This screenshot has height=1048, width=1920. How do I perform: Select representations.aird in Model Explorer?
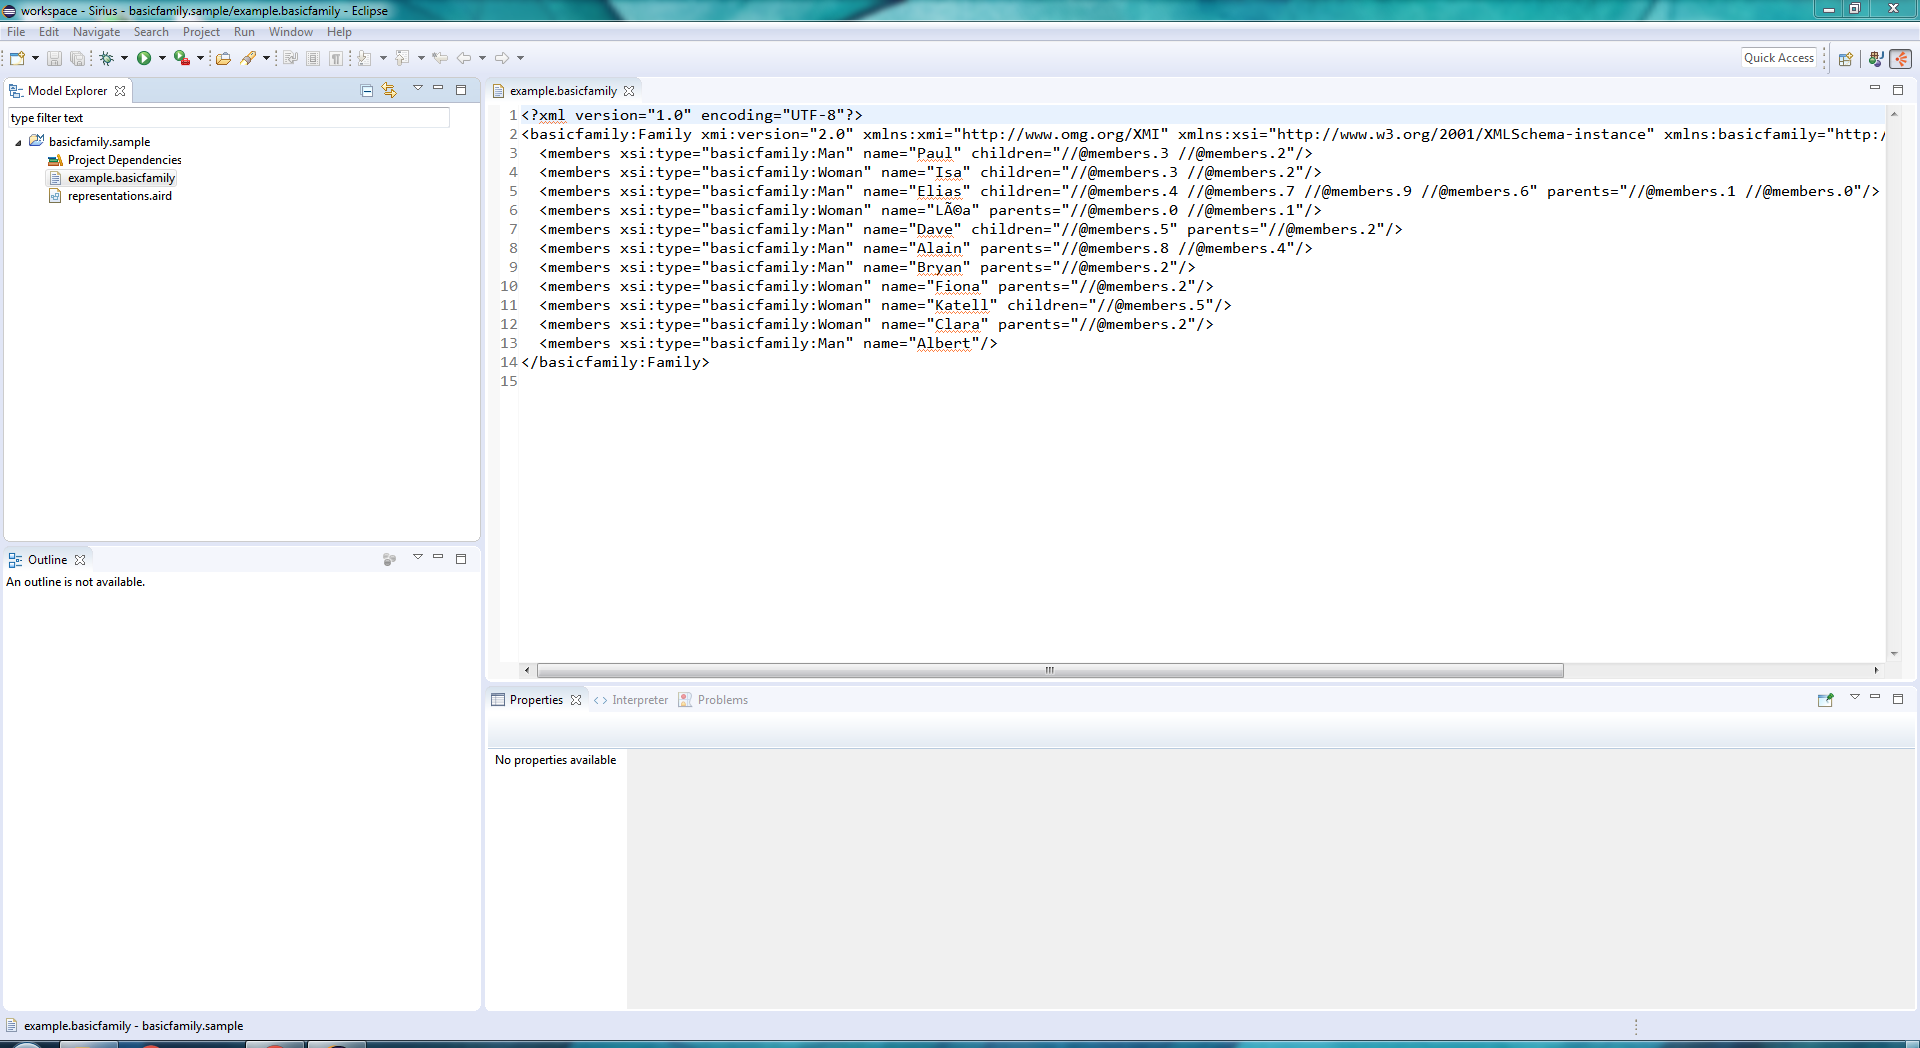click(119, 196)
